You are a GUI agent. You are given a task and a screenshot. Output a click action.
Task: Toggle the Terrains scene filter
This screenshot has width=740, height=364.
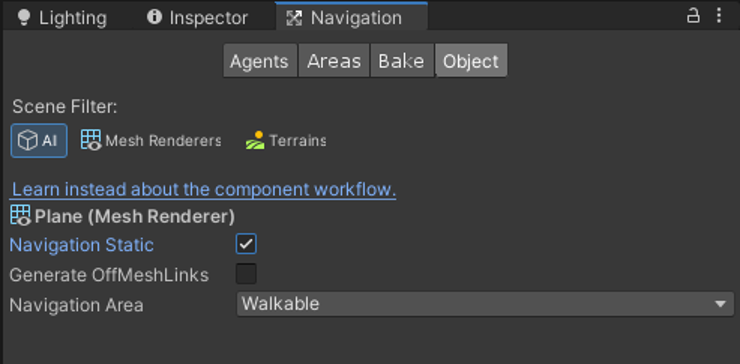285,141
